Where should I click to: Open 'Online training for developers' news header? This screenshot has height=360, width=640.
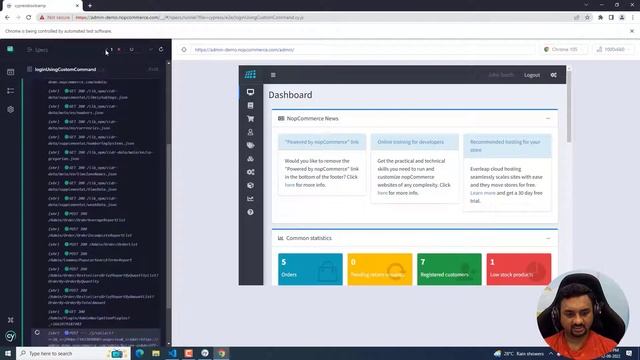pos(410,142)
